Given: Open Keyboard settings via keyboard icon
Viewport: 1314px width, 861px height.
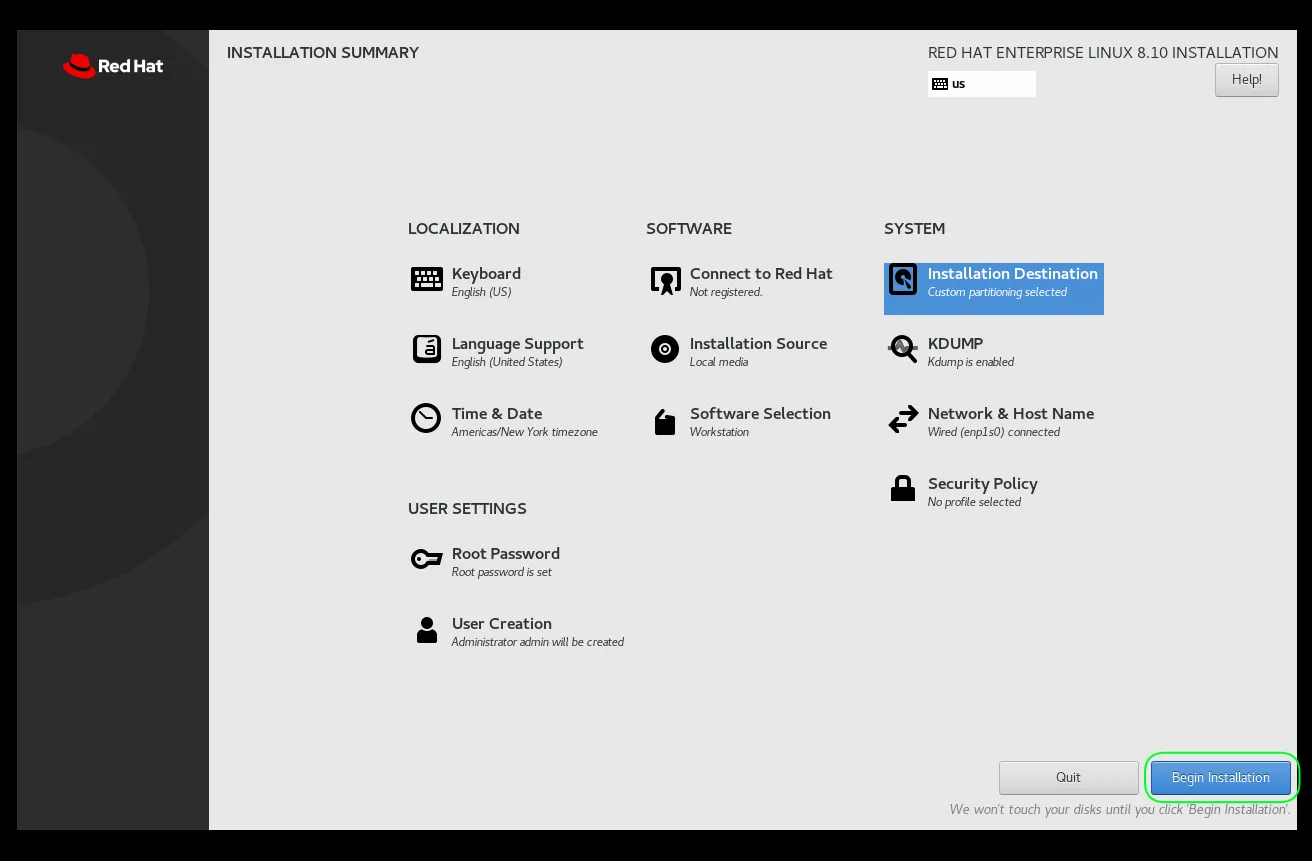Looking at the screenshot, I should tap(427, 279).
